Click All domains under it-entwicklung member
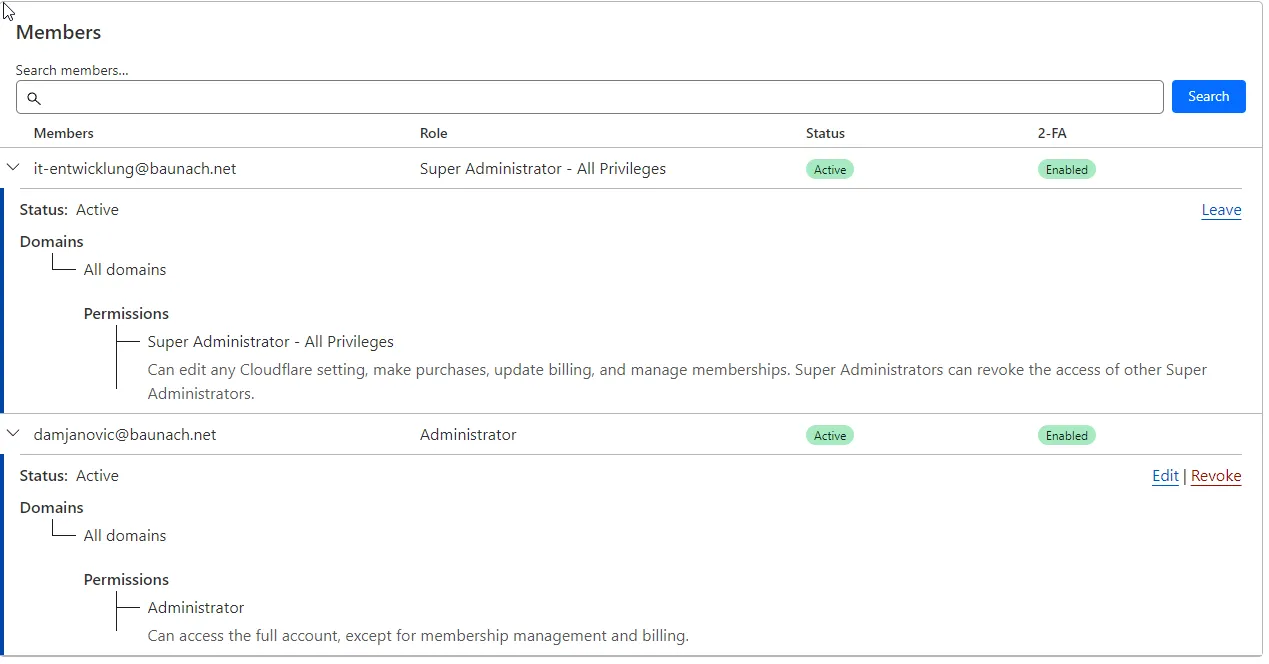The image size is (1269, 664). point(125,270)
